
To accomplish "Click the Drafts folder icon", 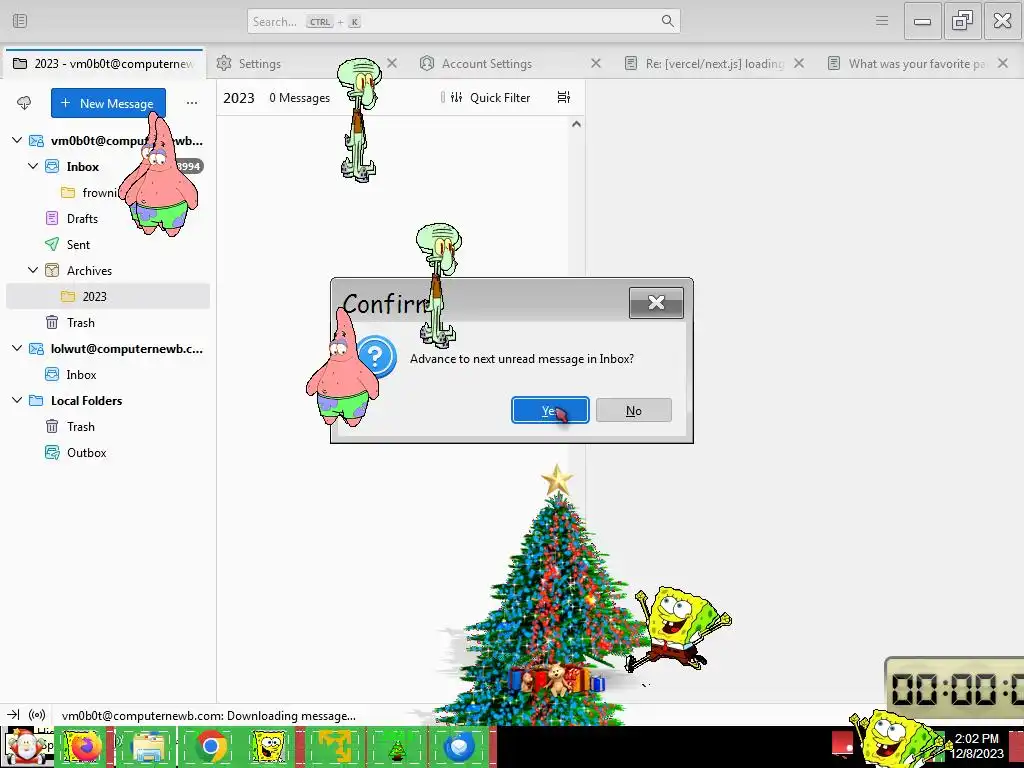I will coord(52,218).
